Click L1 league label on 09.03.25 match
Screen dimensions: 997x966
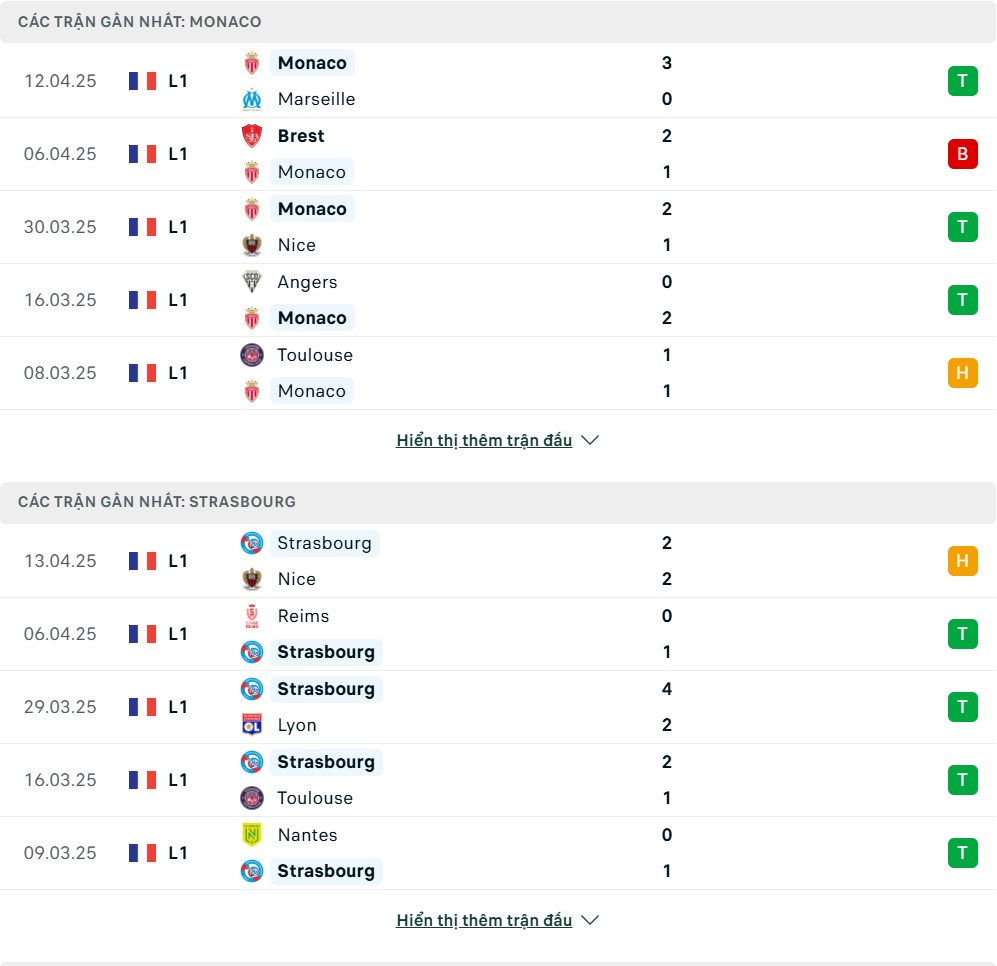pyautogui.click(x=178, y=853)
